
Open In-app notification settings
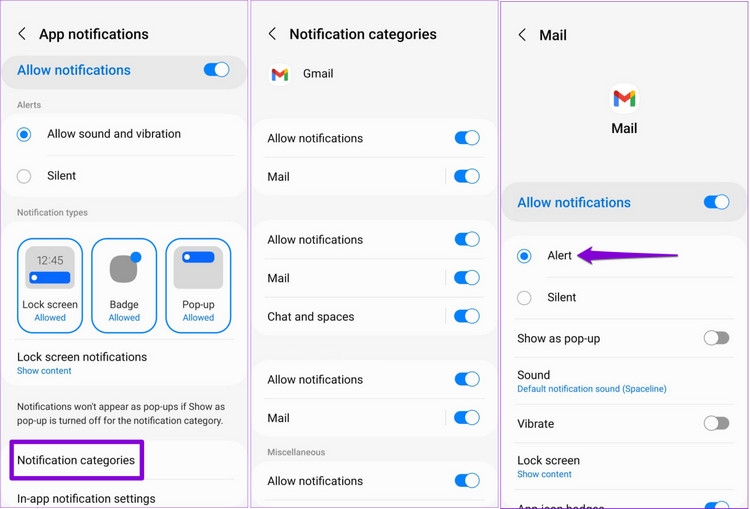coord(86,498)
